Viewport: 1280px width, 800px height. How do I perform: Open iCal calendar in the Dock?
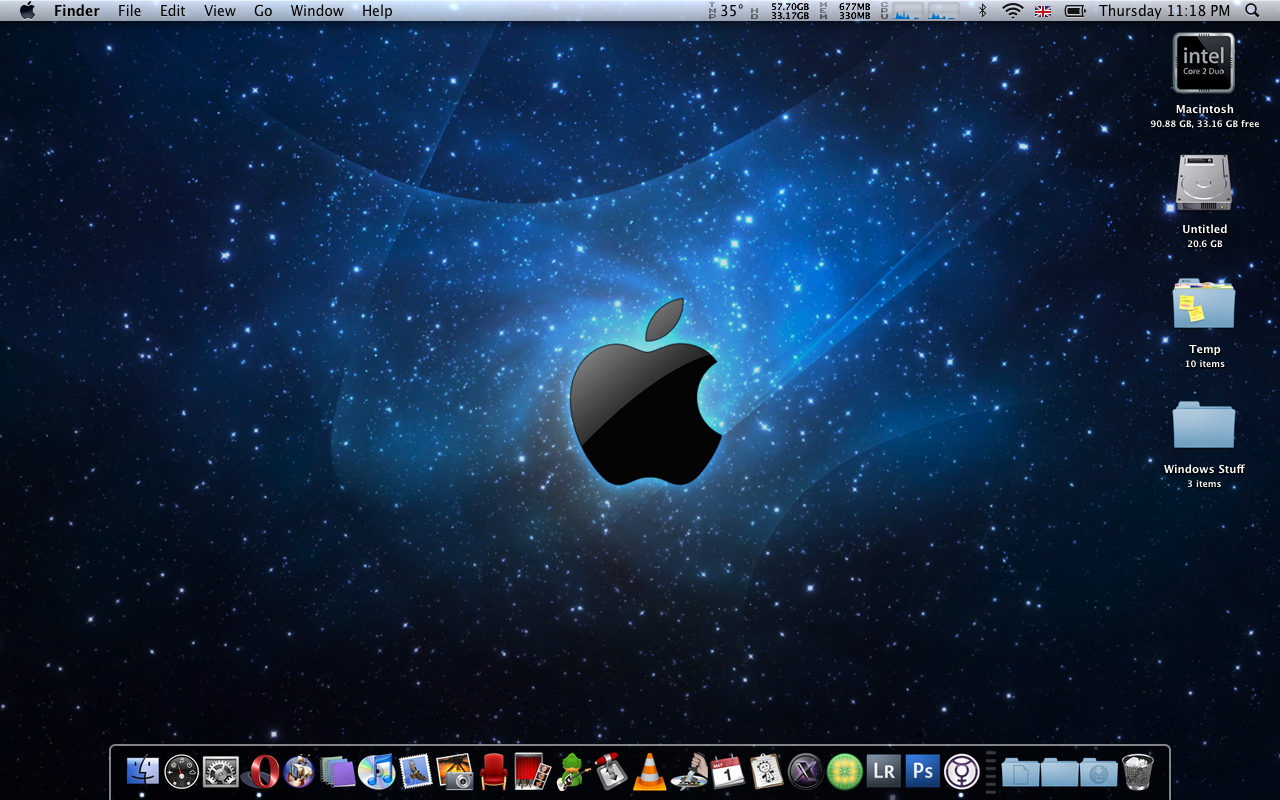pos(728,771)
